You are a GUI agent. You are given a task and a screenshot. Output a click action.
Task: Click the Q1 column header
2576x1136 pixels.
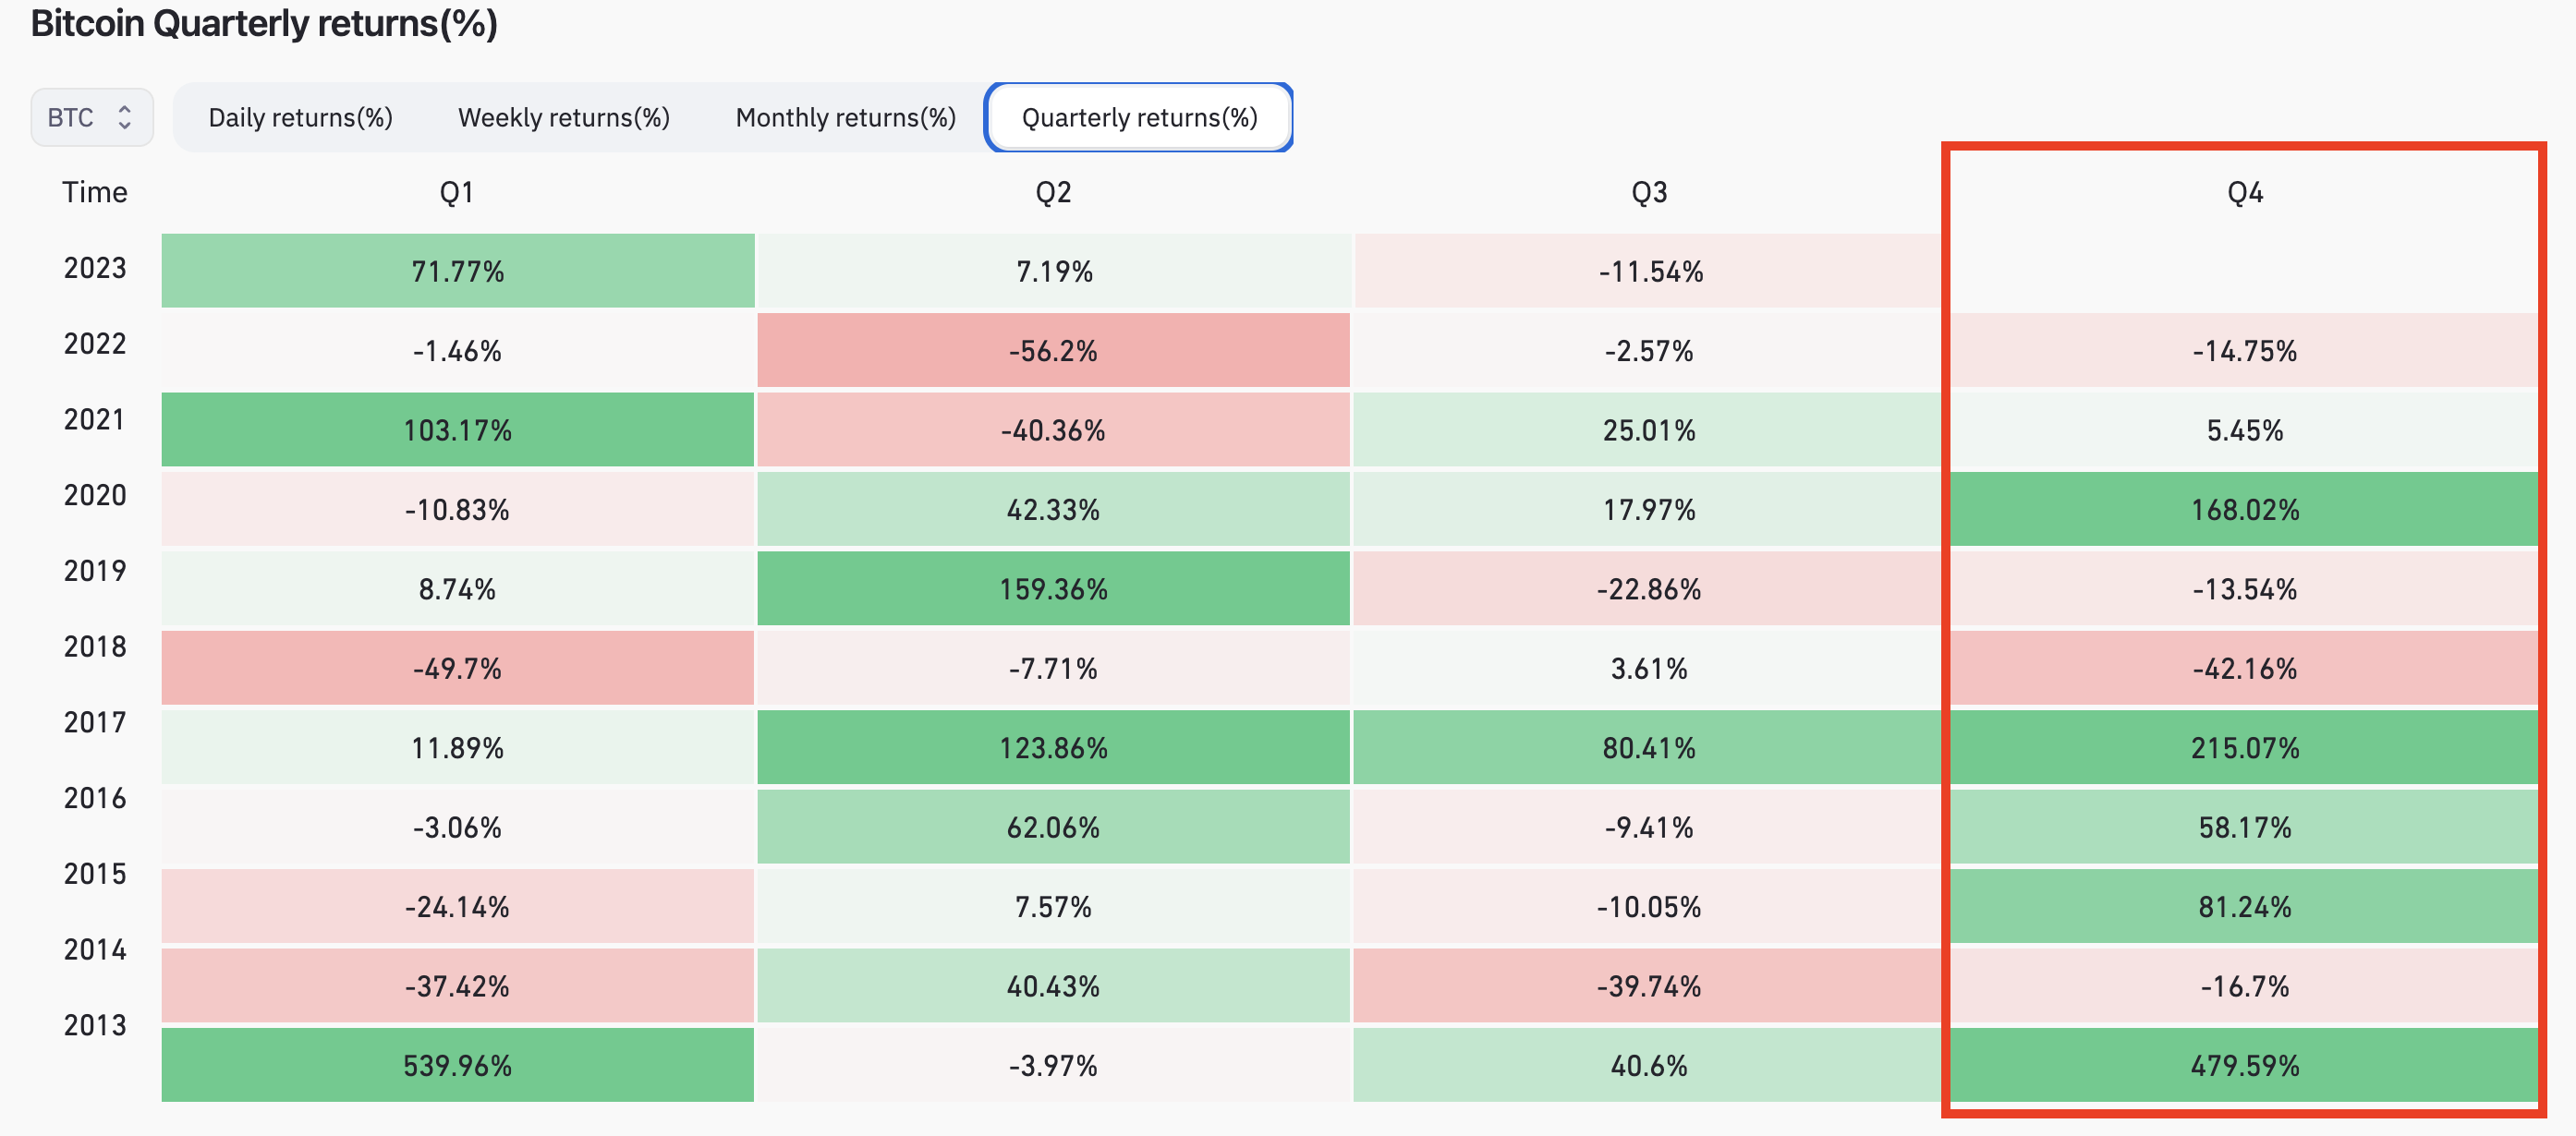point(457,192)
